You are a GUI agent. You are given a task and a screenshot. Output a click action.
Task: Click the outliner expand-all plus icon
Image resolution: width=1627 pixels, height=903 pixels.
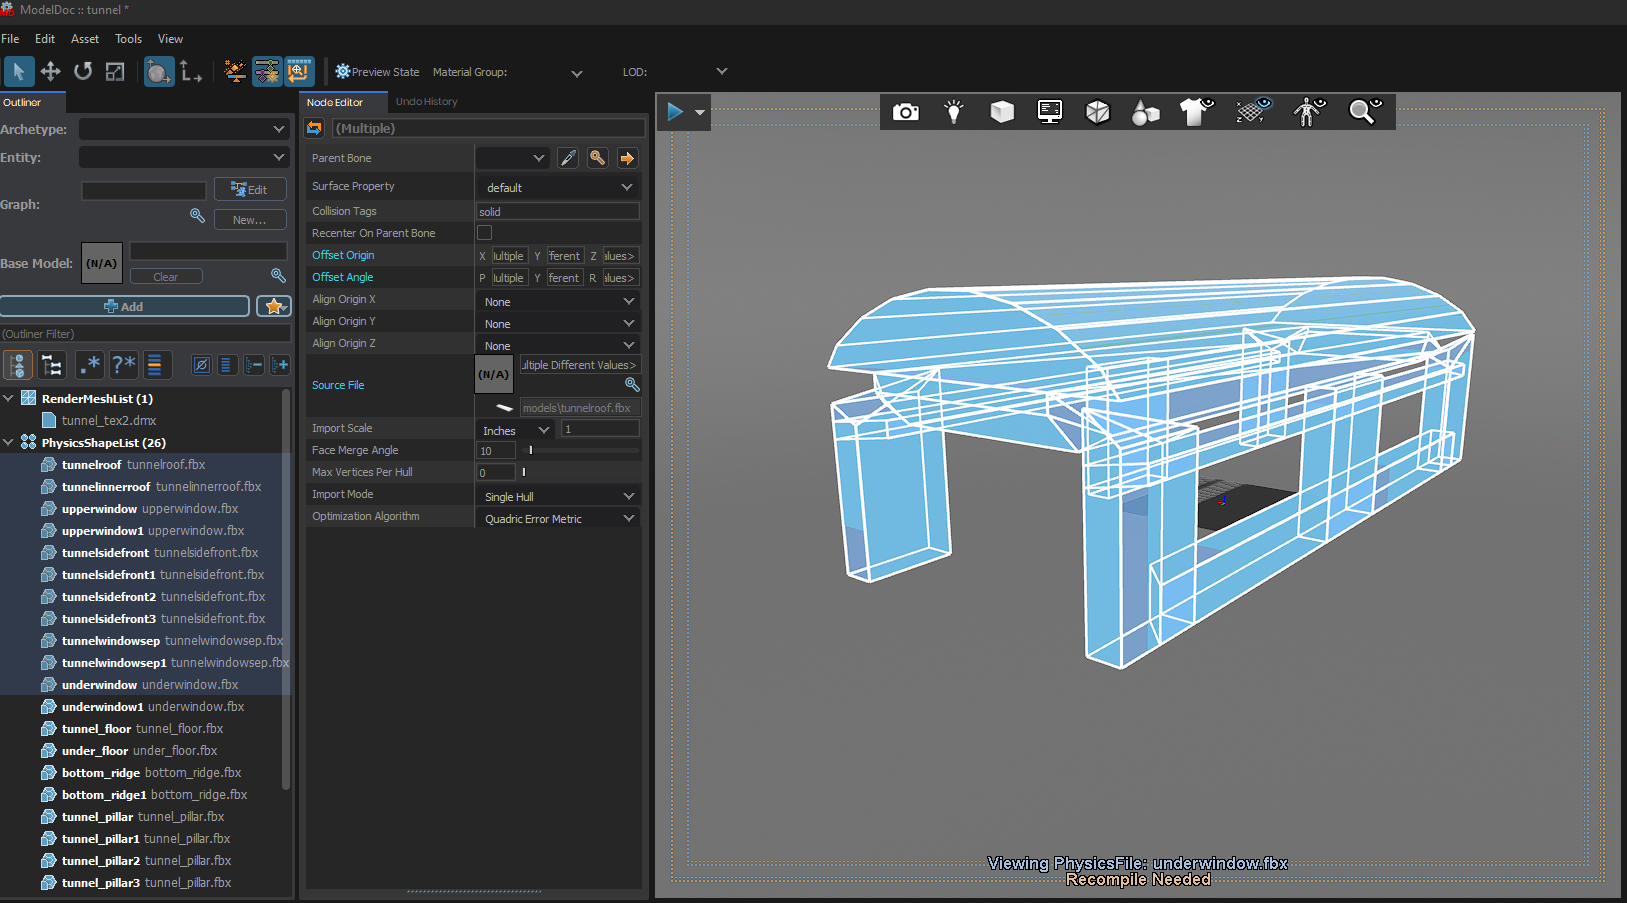click(280, 365)
